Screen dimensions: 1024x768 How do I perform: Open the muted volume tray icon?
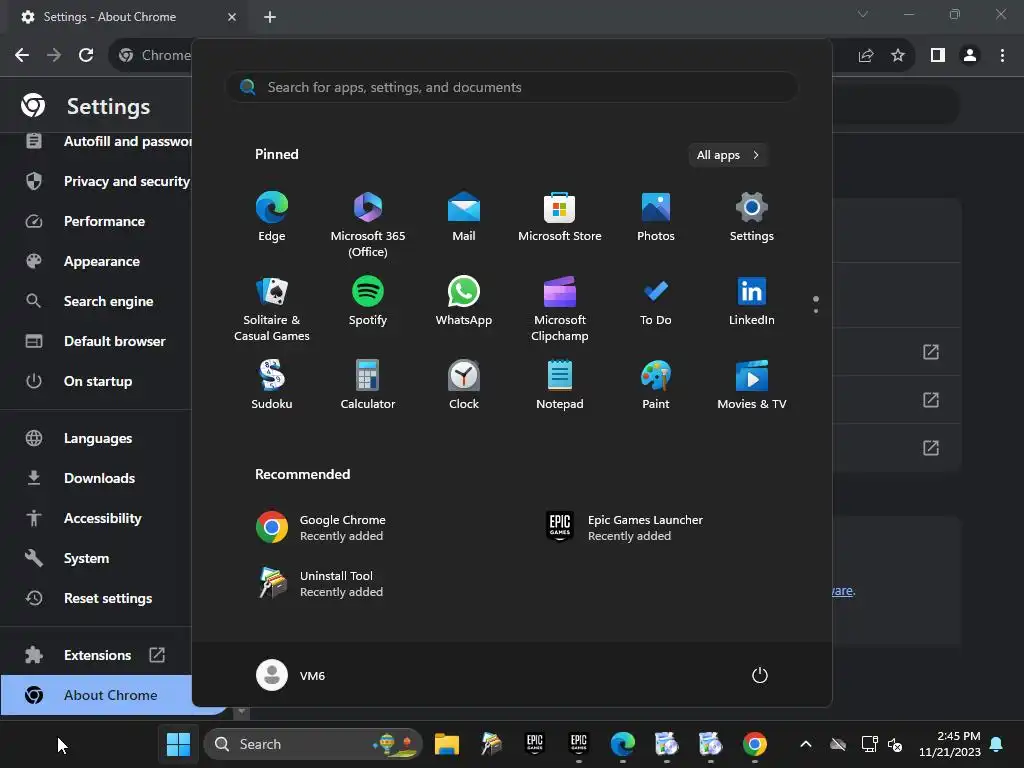click(x=895, y=744)
